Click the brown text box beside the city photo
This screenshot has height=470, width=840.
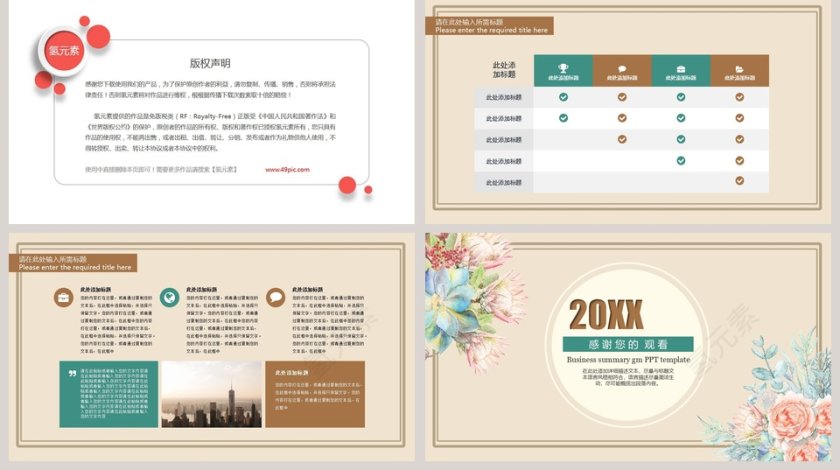[315, 394]
